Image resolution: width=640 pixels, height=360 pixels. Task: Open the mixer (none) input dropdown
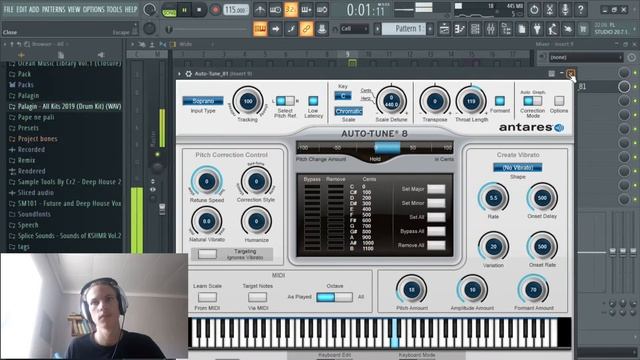point(586,58)
